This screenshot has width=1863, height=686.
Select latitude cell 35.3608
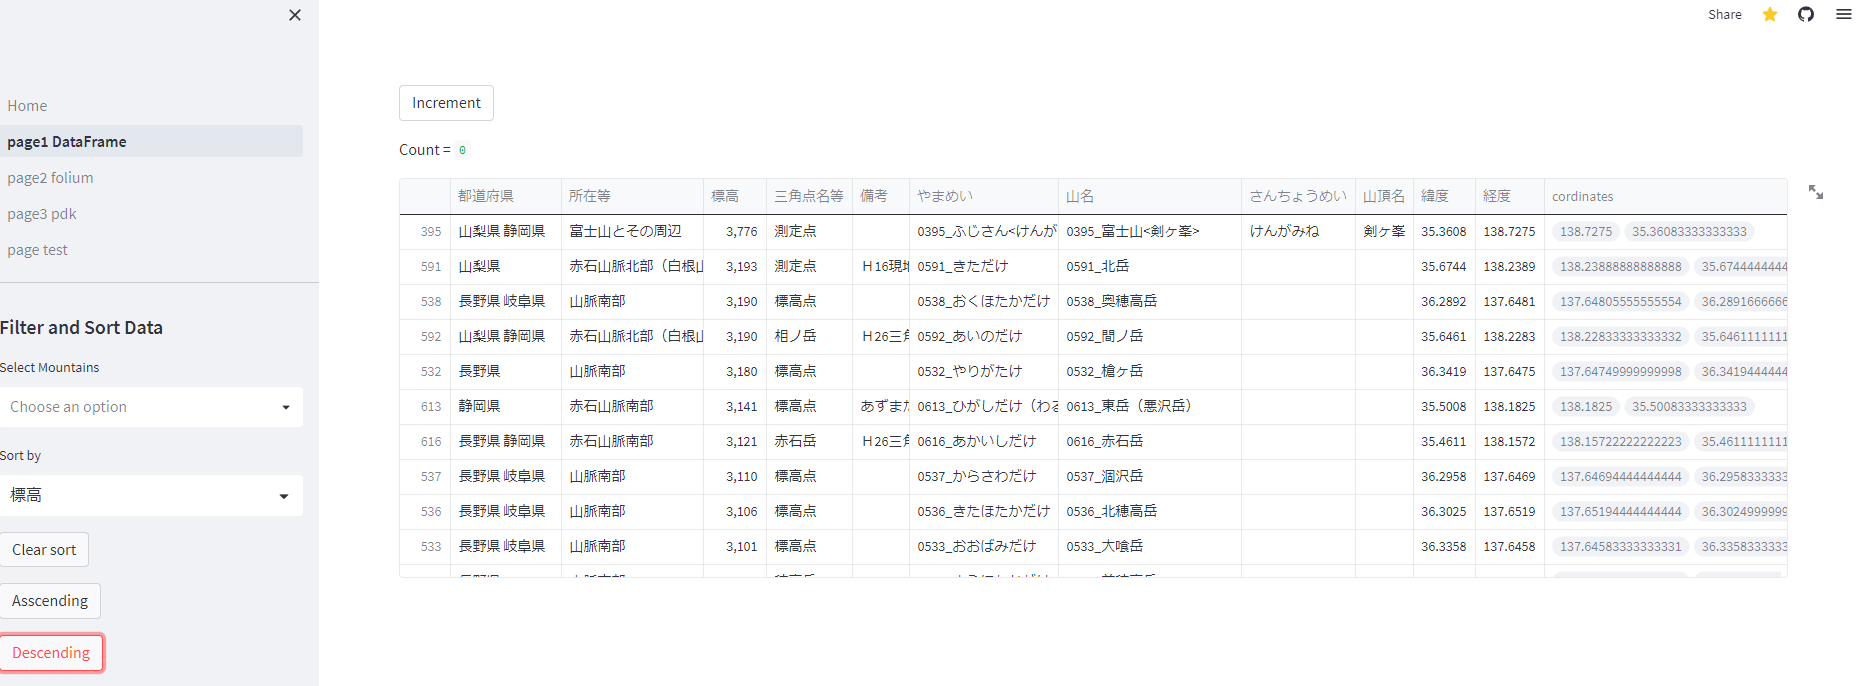(x=1444, y=231)
